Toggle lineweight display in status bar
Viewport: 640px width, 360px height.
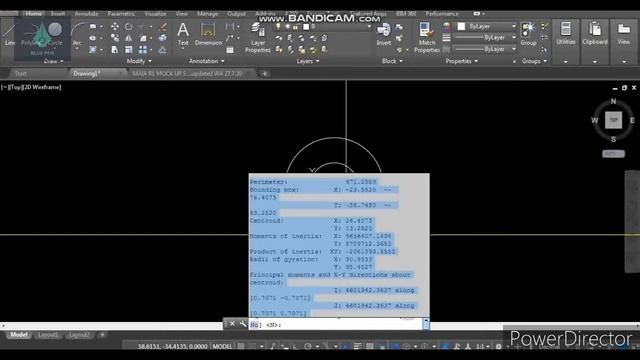(x=357, y=346)
